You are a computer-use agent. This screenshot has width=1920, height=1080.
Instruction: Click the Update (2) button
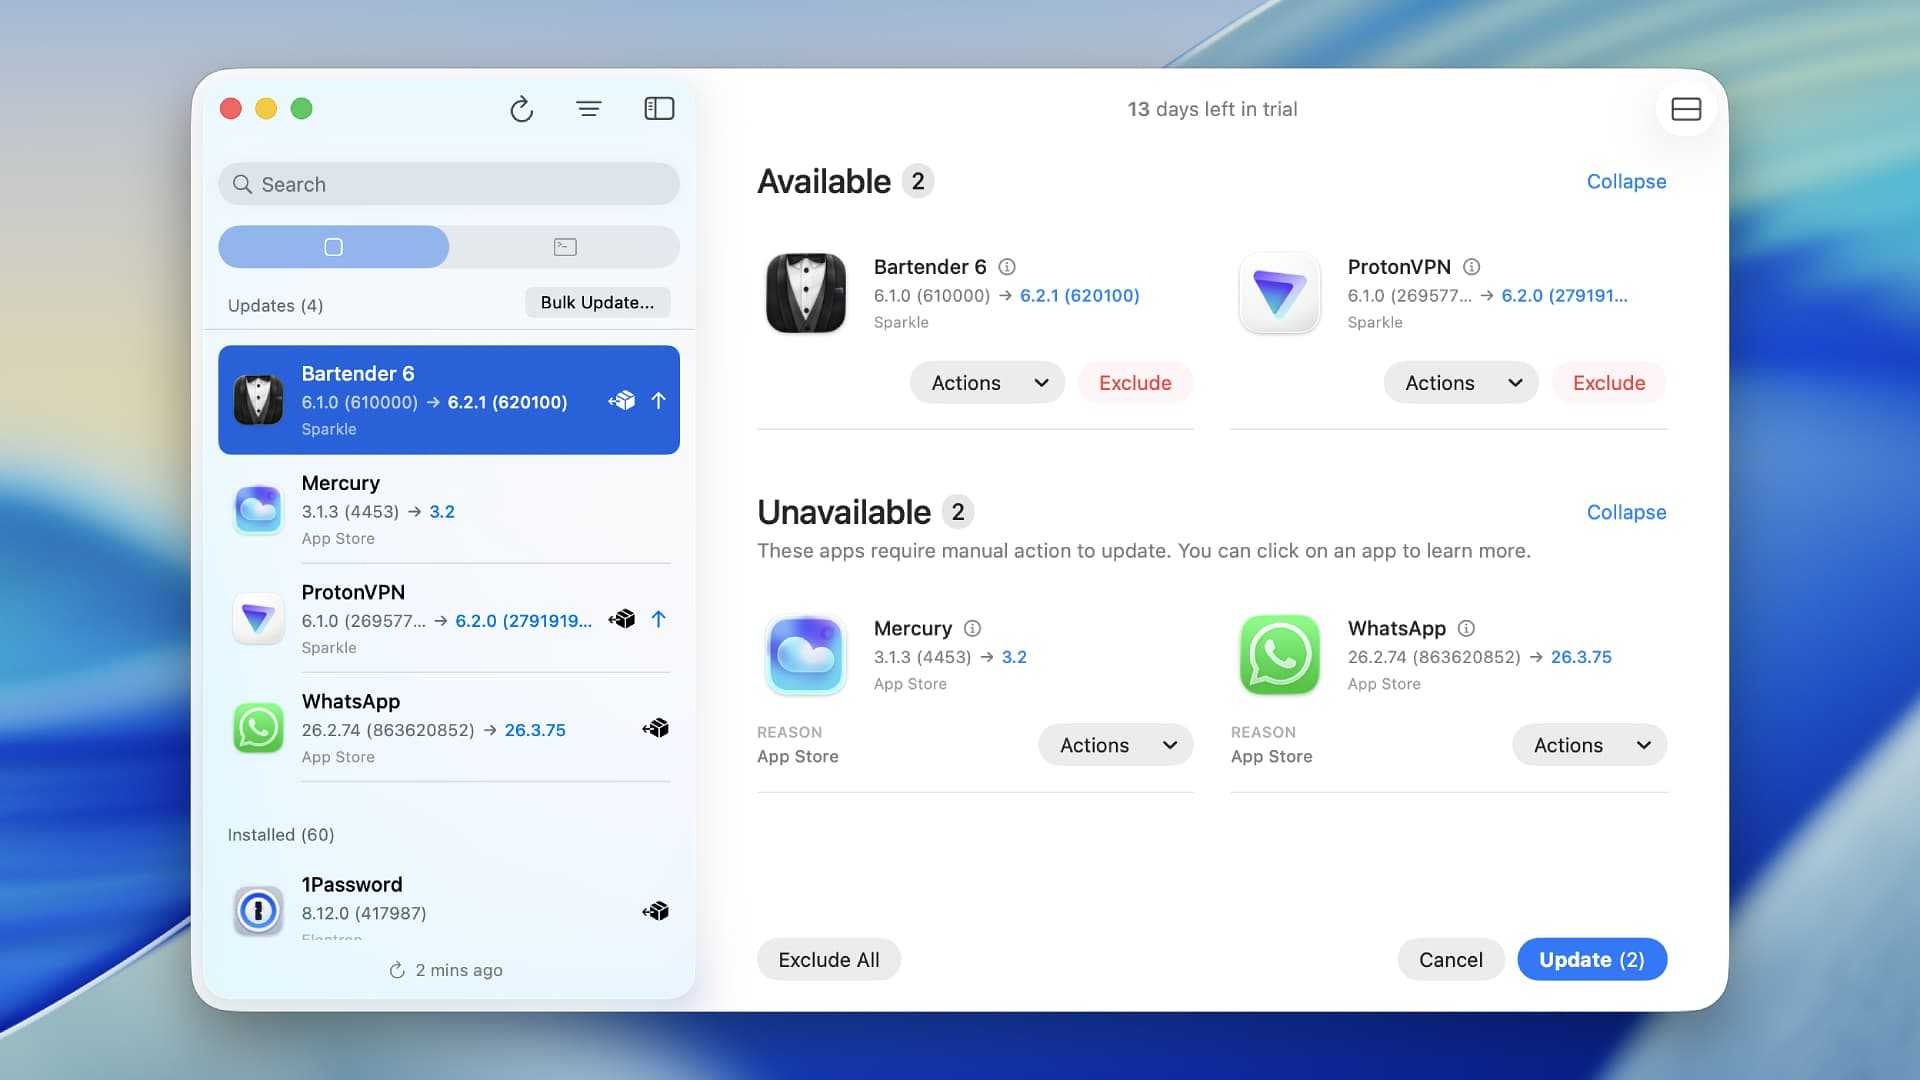1592,960
